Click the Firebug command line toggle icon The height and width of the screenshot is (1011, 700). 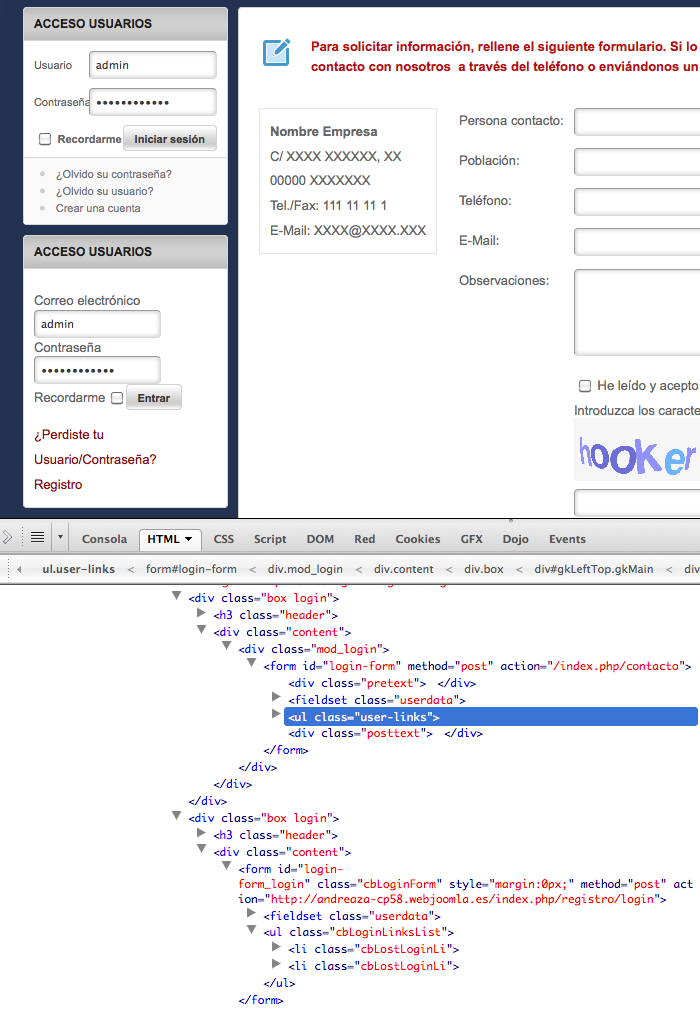click(x=8, y=537)
